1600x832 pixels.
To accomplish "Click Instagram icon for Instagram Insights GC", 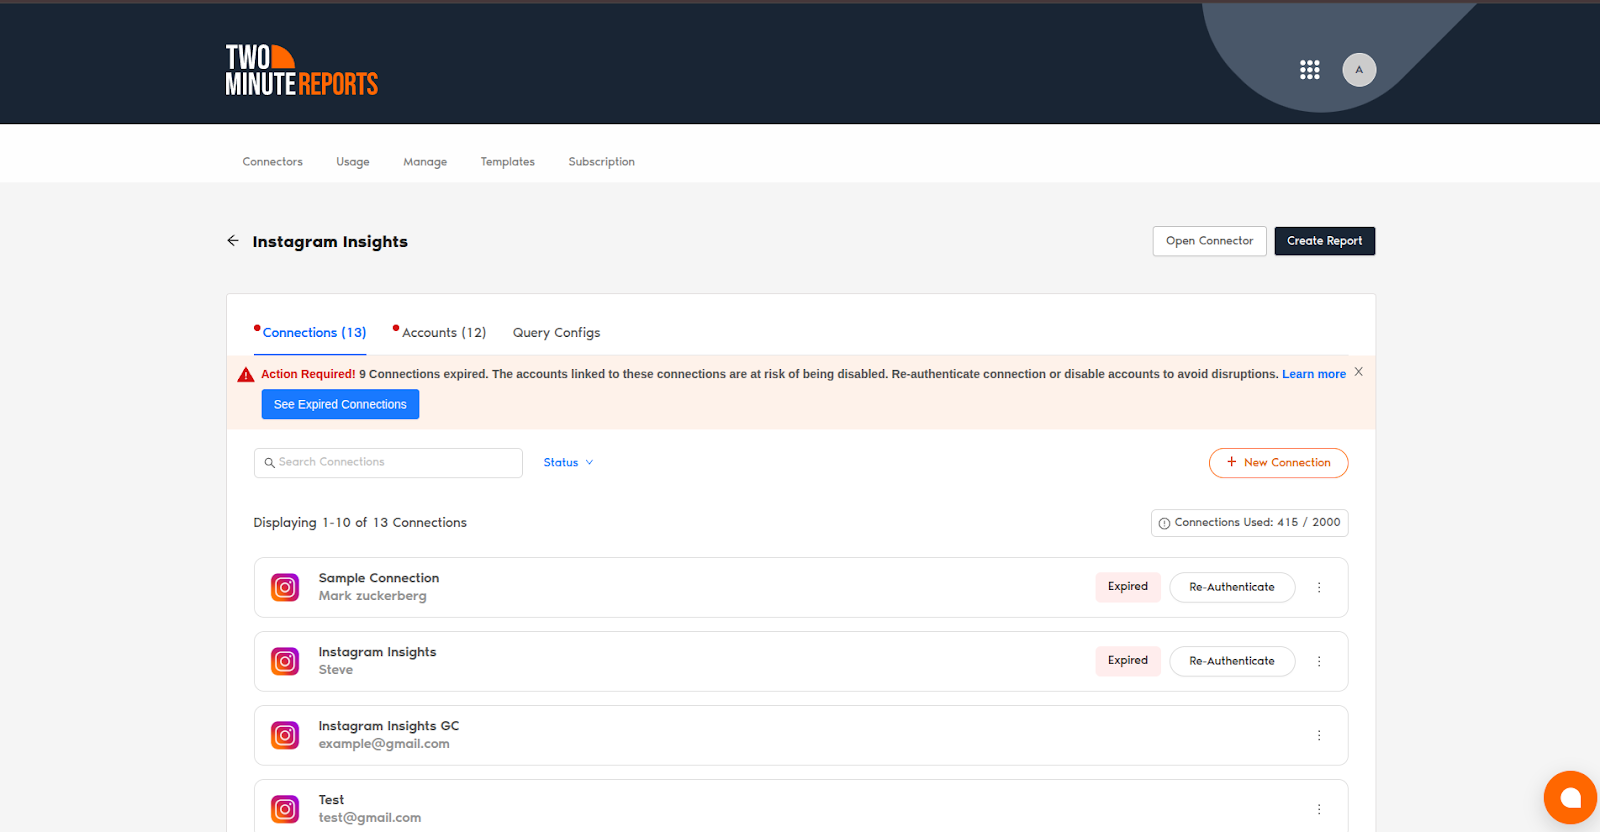I will pos(285,735).
